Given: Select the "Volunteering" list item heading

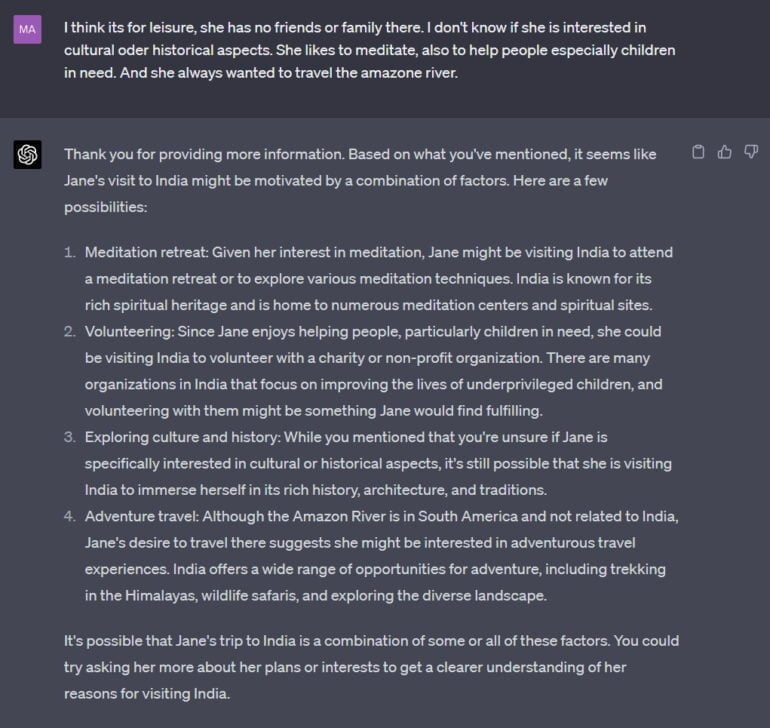Looking at the screenshot, I should click(128, 331).
